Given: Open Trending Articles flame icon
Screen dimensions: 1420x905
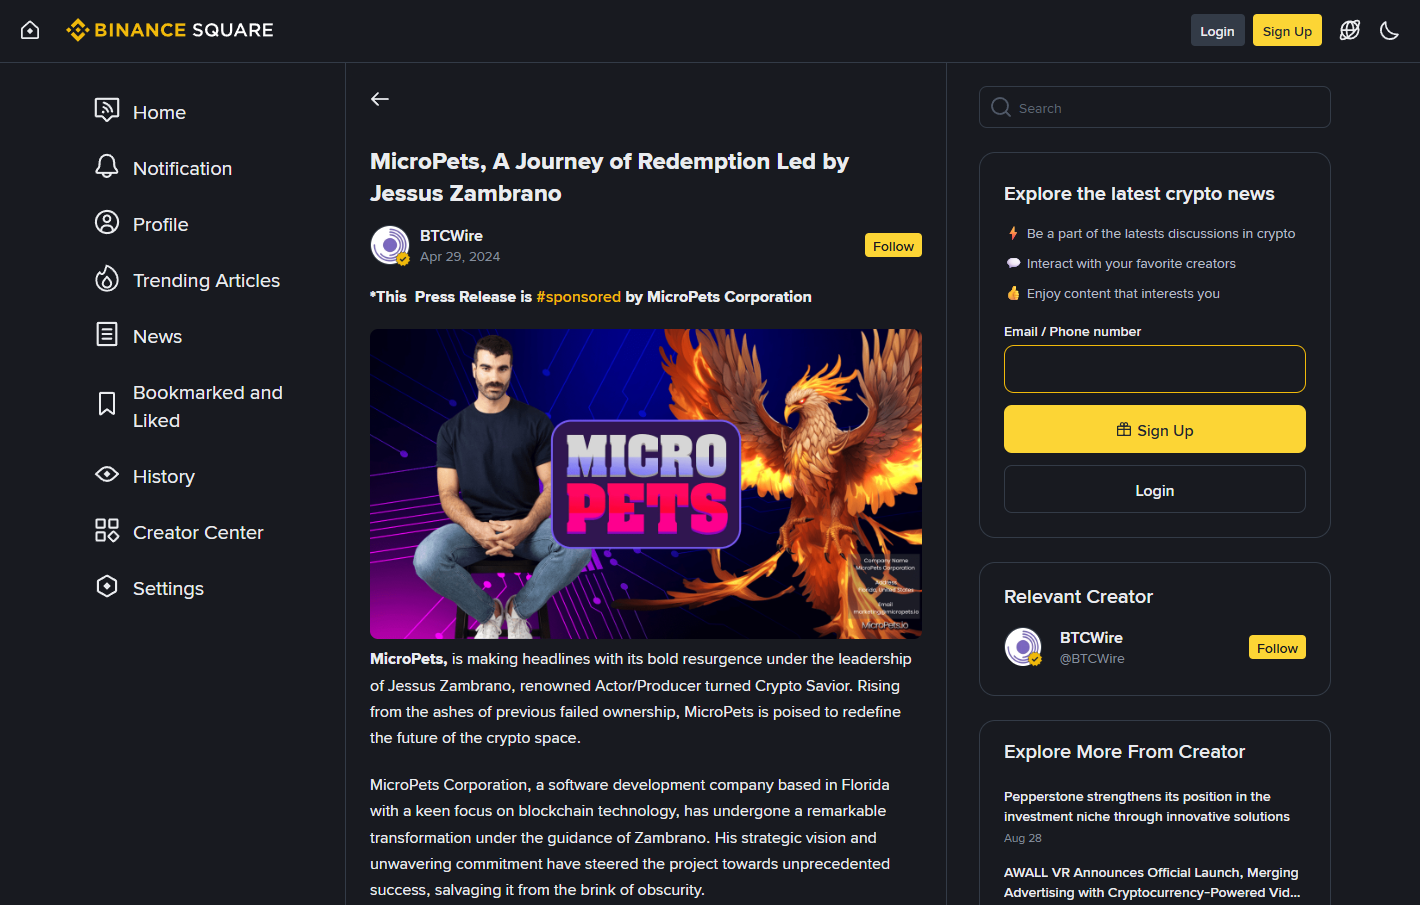Looking at the screenshot, I should point(107,280).
